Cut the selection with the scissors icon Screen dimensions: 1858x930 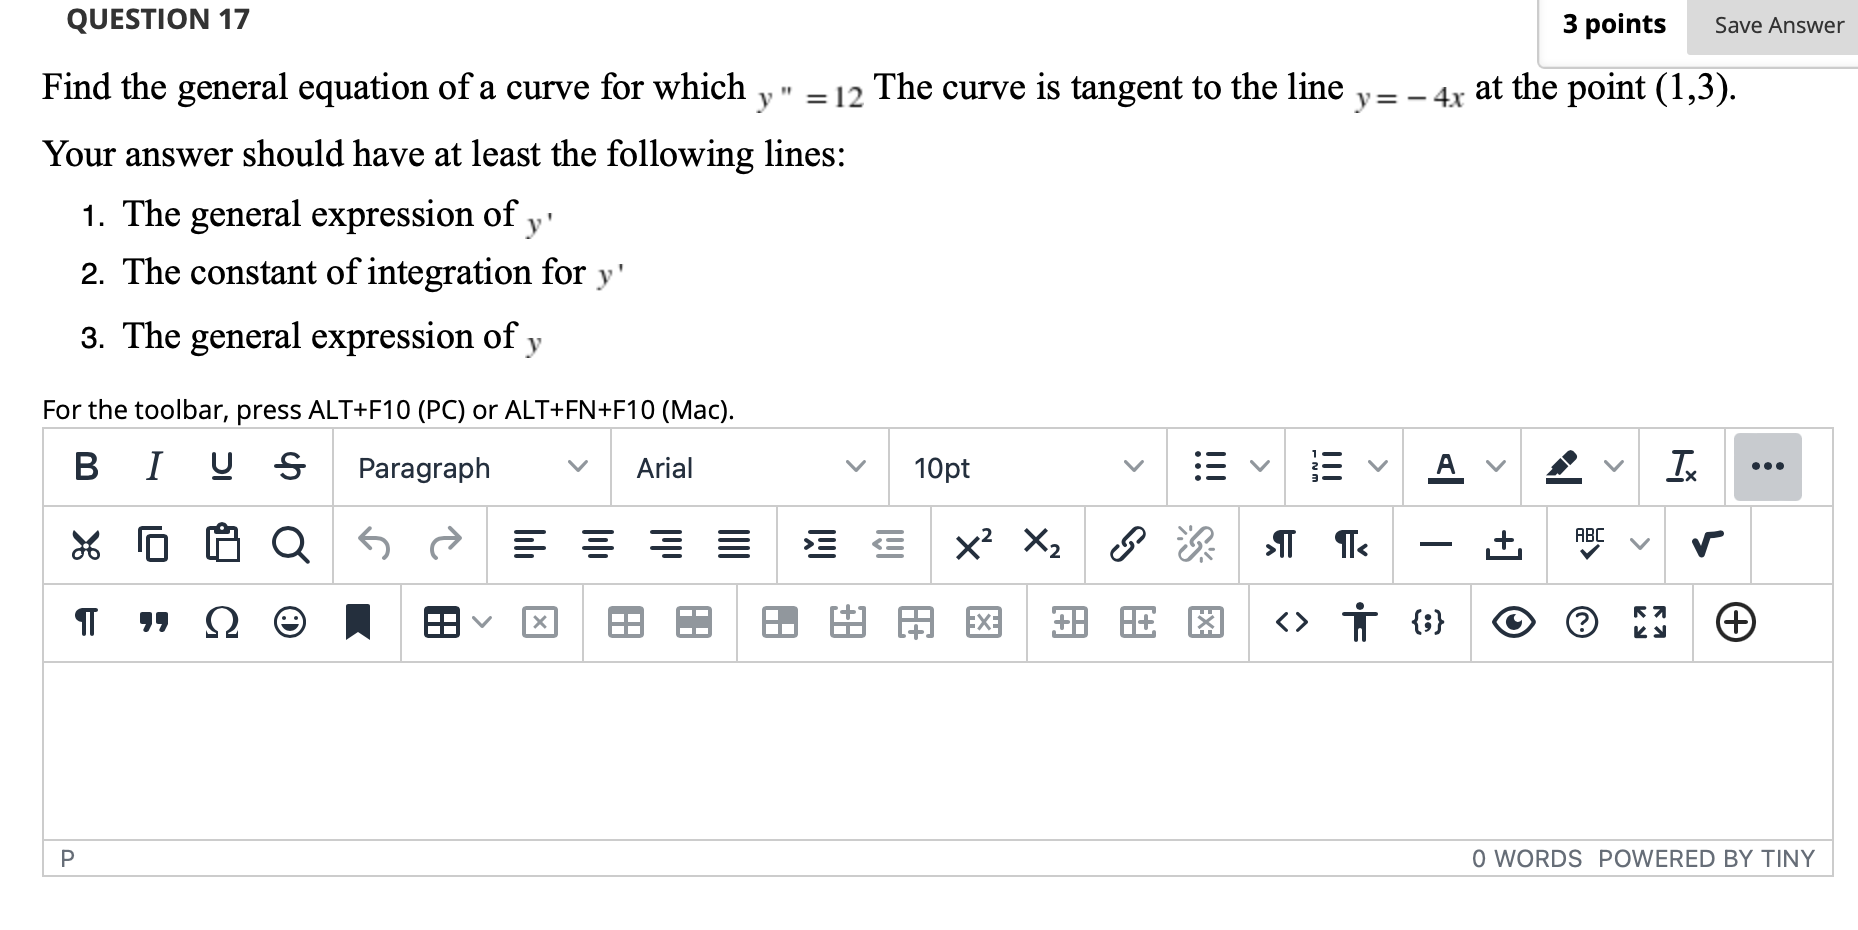pos(86,545)
